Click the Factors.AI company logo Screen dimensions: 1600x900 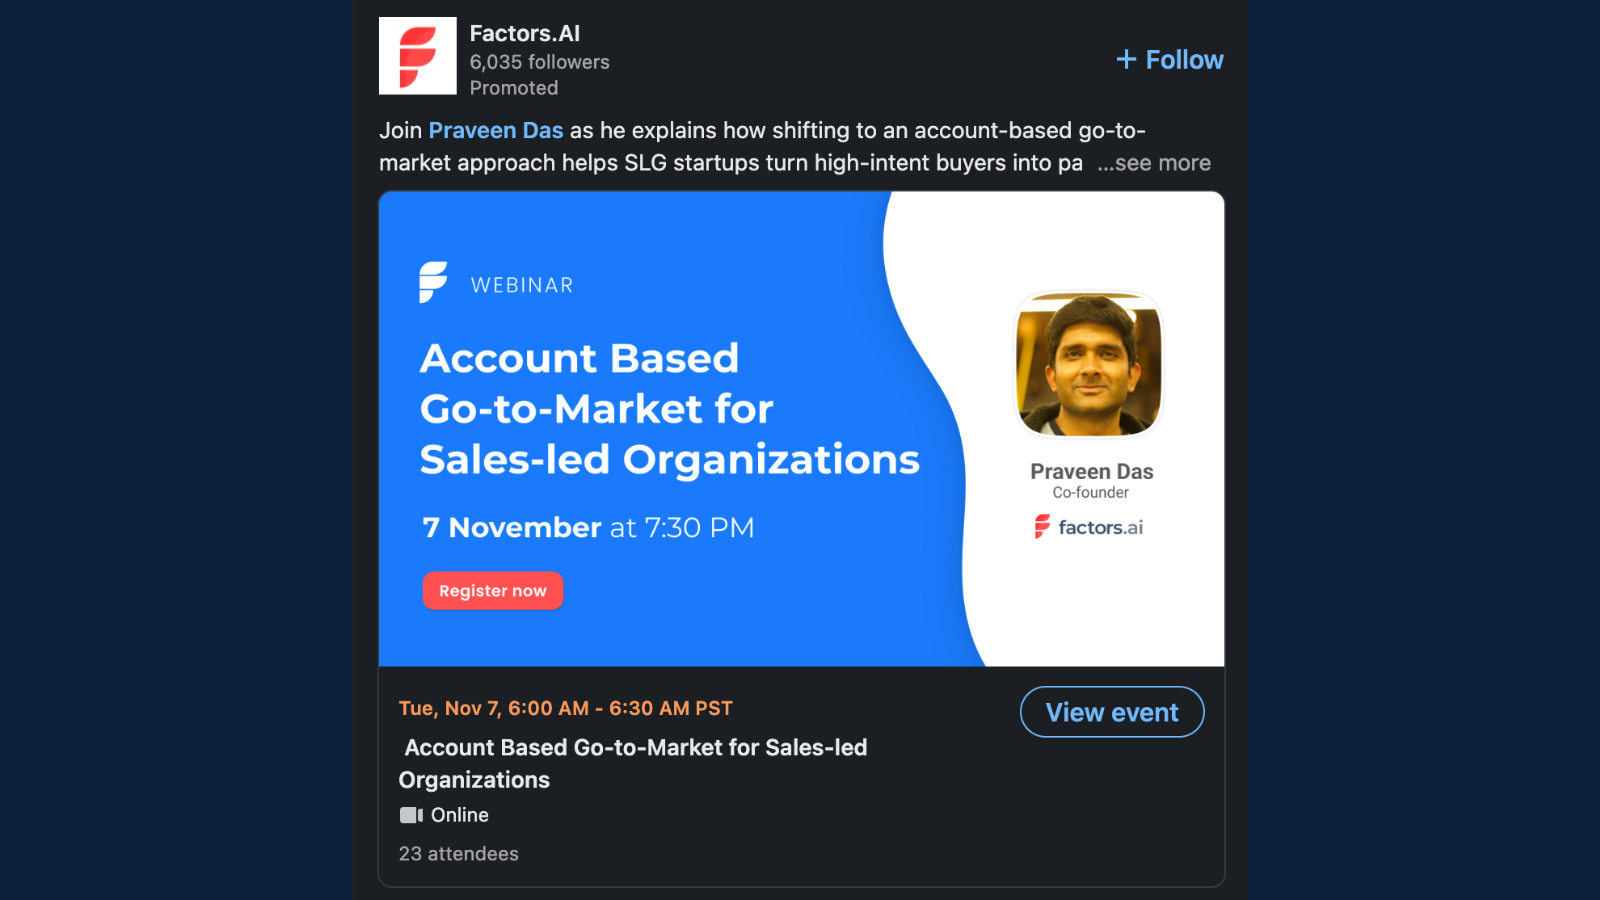[x=417, y=55]
